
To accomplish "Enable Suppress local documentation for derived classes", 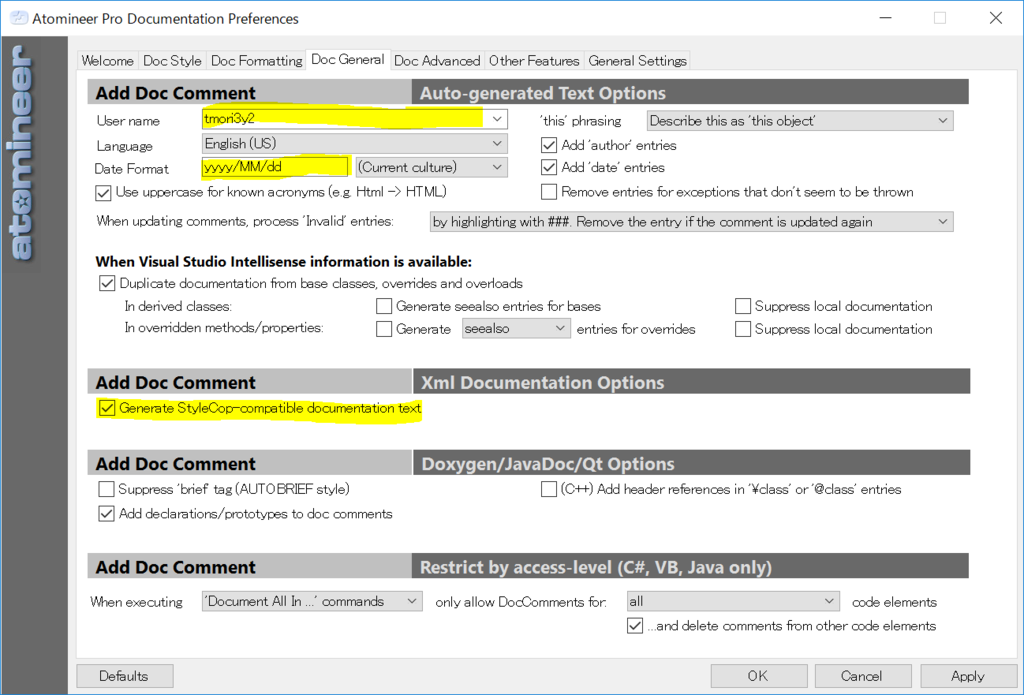I will point(743,306).
